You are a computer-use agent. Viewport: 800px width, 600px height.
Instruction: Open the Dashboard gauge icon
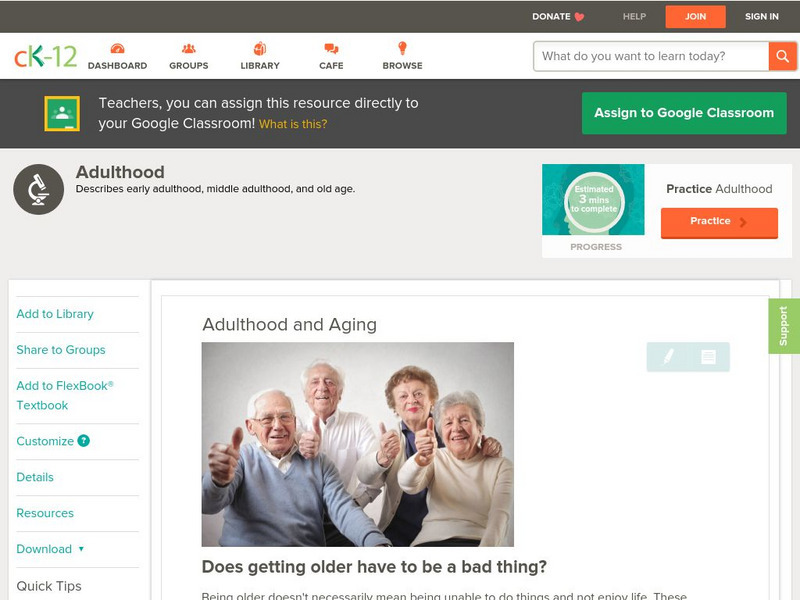[117, 48]
